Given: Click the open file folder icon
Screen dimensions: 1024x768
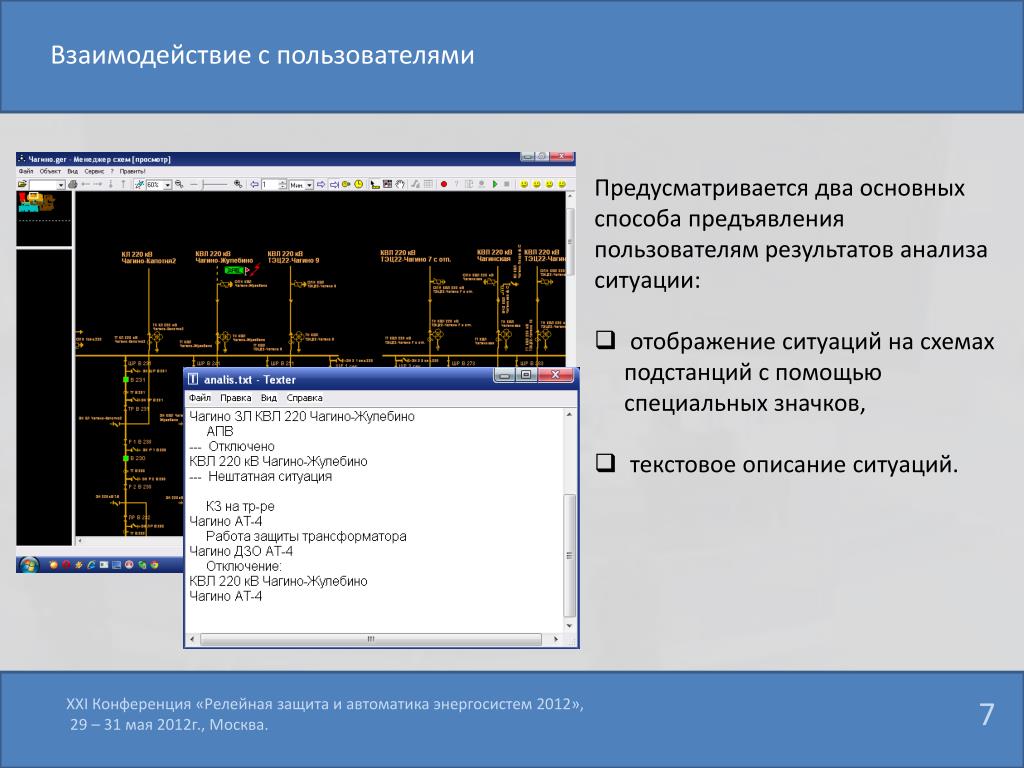Looking at the screenshot, I should click(x=22, y=184).
